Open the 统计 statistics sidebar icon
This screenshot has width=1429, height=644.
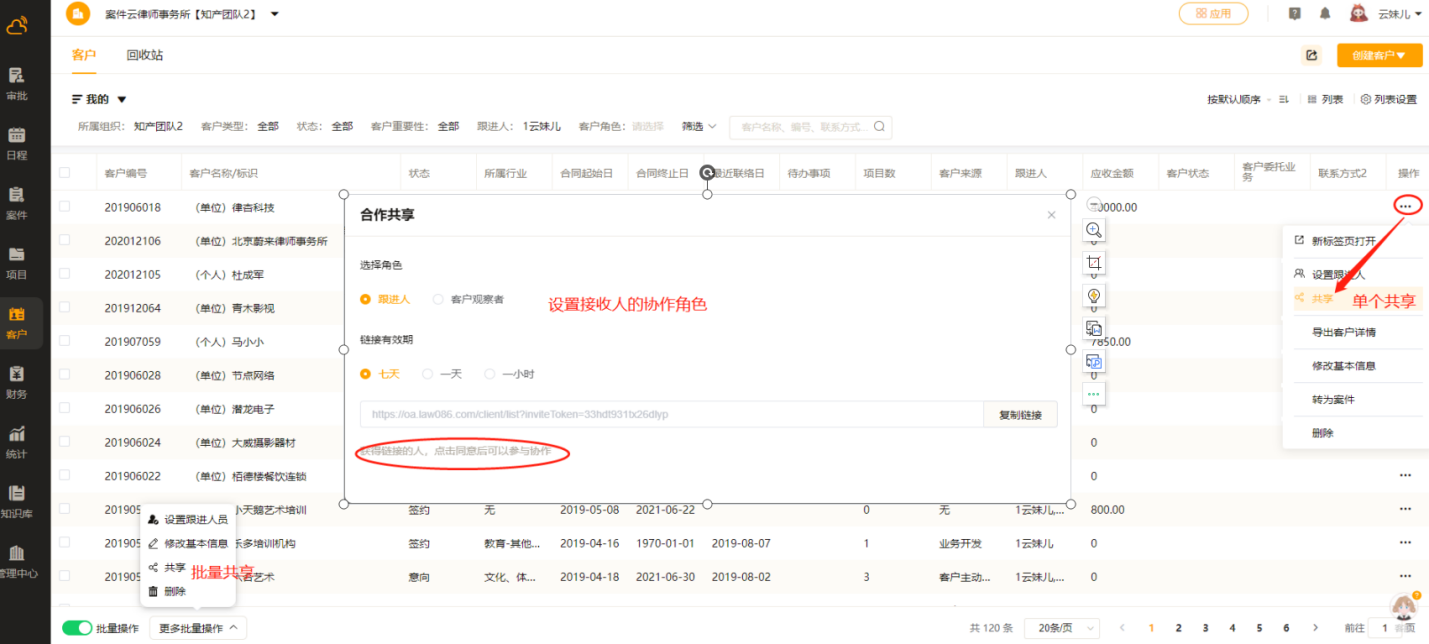(x=17, y=441)
